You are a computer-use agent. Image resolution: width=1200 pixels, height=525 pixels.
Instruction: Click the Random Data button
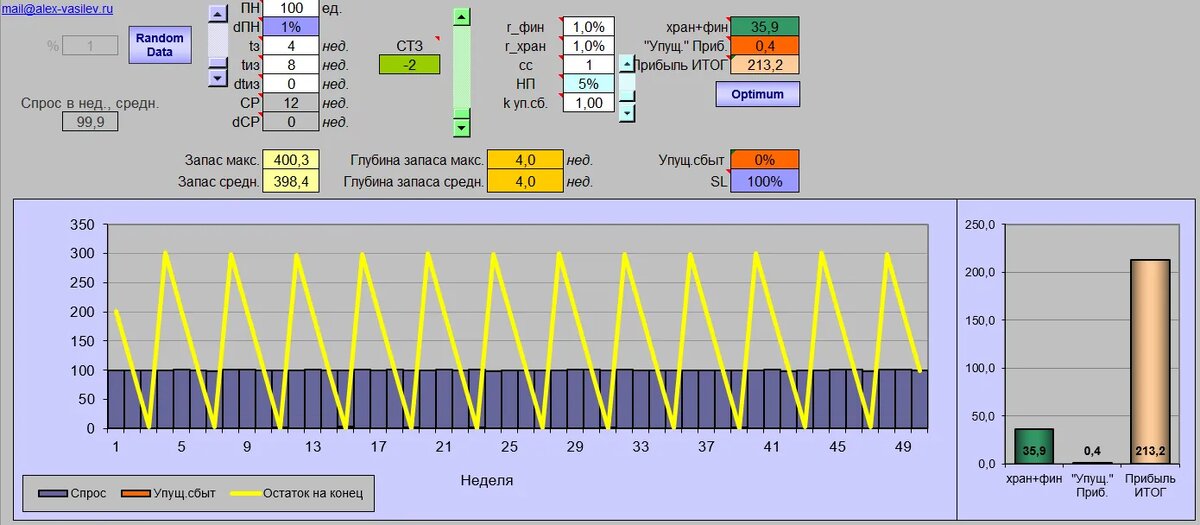(x=160, y=45)
